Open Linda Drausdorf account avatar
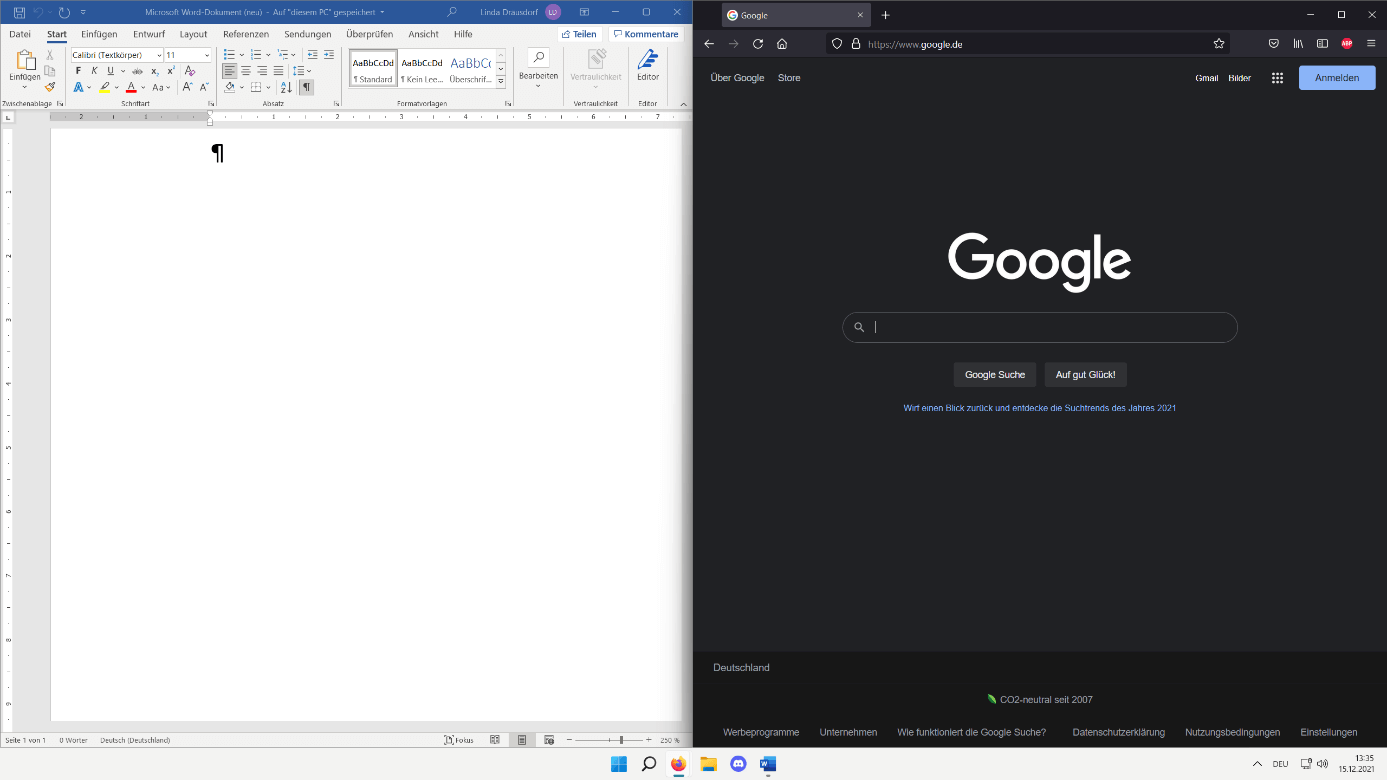Viewport: 1387px width, 780px height. (x=553, y=12)
